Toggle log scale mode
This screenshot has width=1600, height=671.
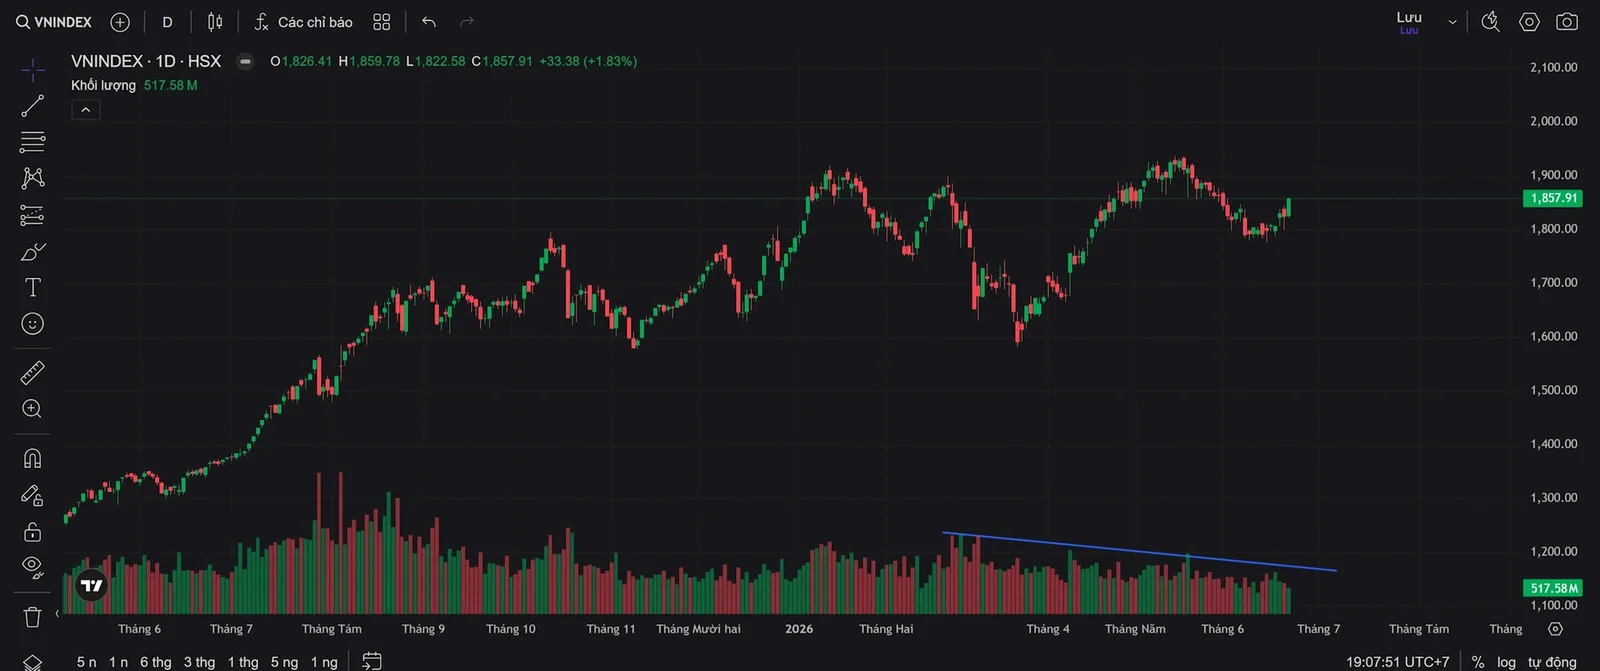point(1506,662)
